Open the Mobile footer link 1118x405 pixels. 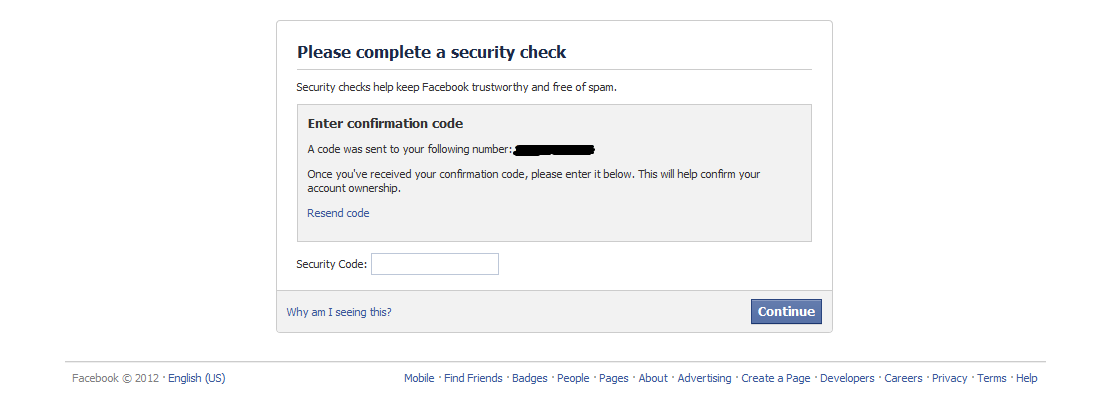(x=419, y=379)
